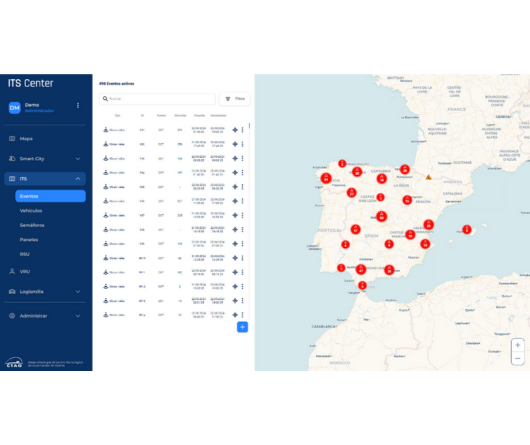Click the ID column header
This screenshot has width=530, height=445.
click(142, 116)
